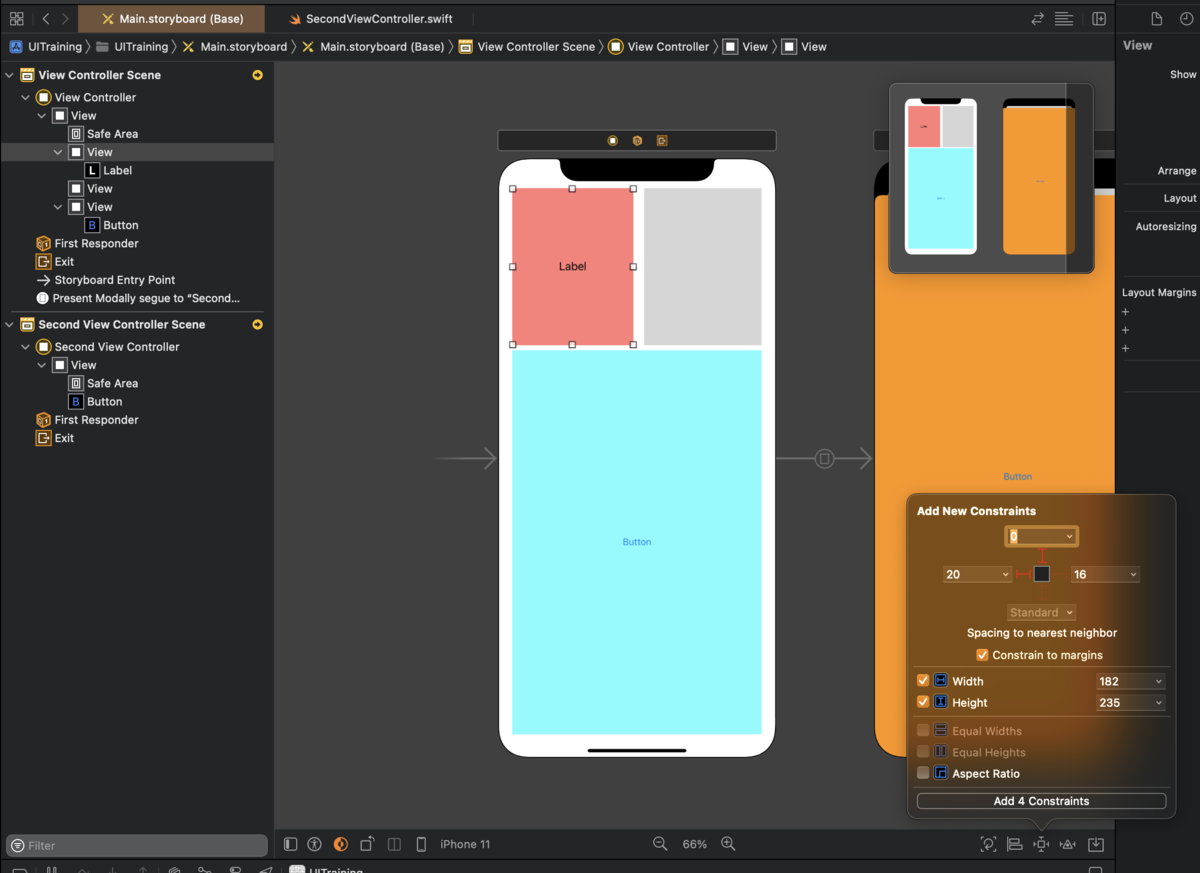Select View Controller in jump bar path
The image size is (1200, 873).
click(x=659, y=47)
